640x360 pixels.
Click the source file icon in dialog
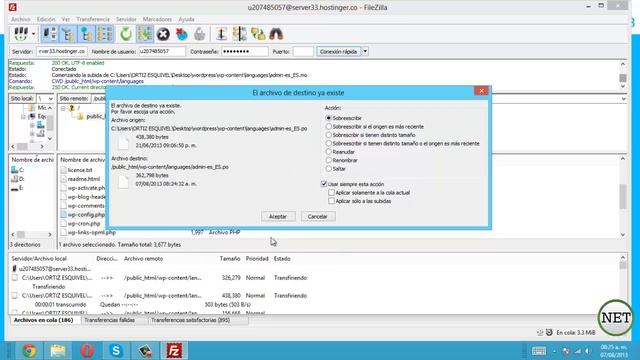[123, 142]
